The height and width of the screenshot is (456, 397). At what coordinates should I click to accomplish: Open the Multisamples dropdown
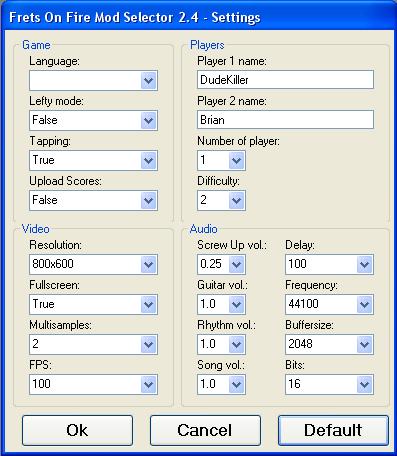(x=93, y=344)
